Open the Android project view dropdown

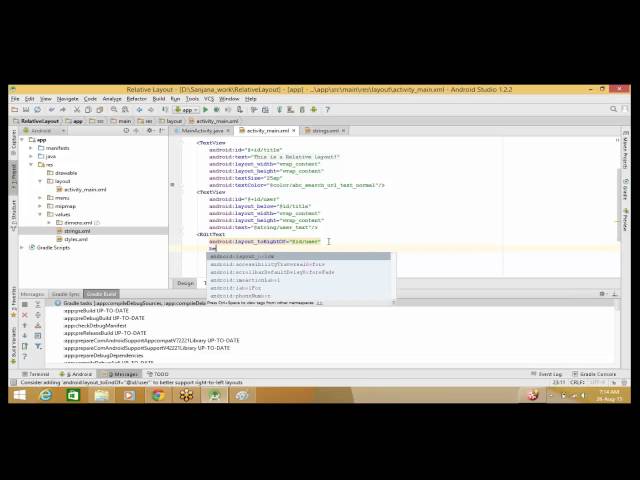click(x=44, y=131)
